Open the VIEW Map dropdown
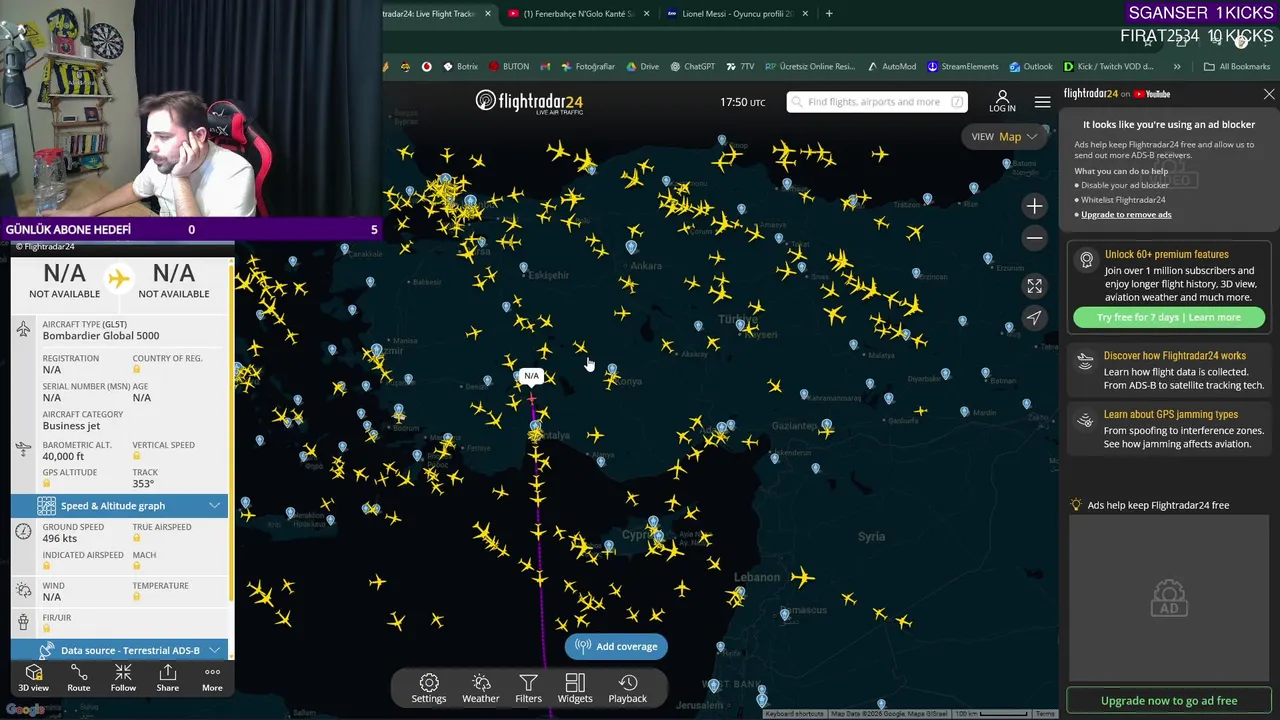The image size is (1280, 720). [x=1005, y=137]
